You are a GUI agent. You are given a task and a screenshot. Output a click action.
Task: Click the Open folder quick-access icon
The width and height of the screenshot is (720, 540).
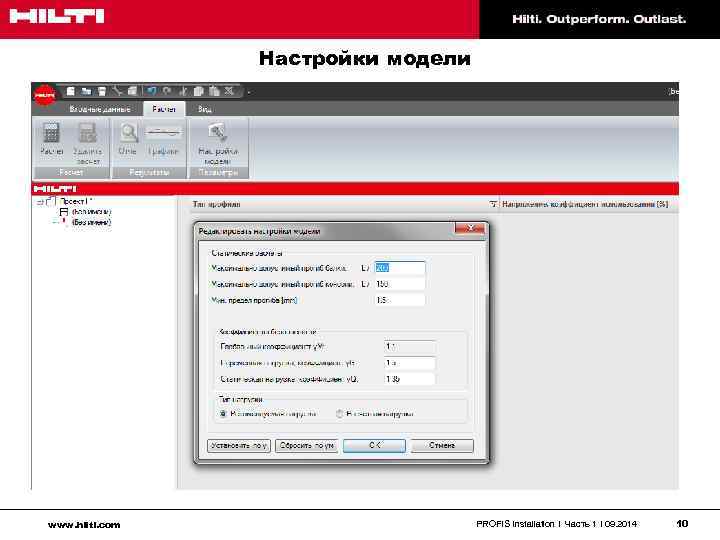[x=86, y=91]
